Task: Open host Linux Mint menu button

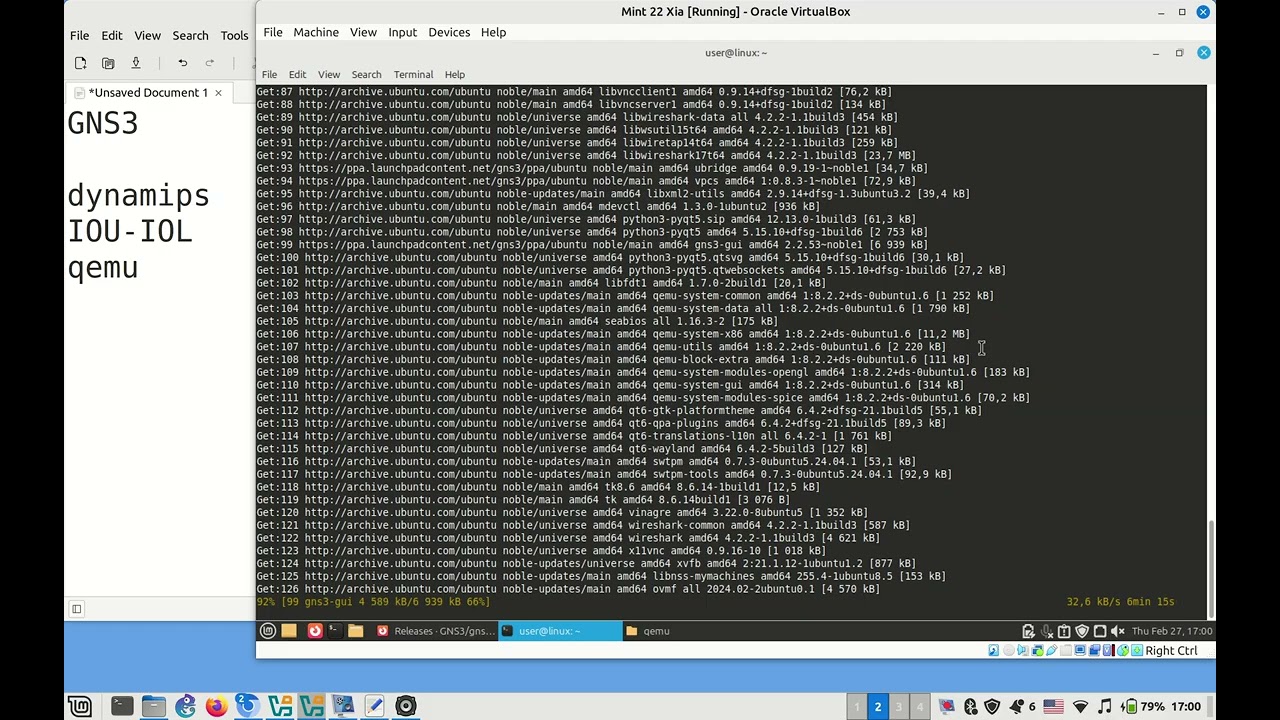Action: 80,707
